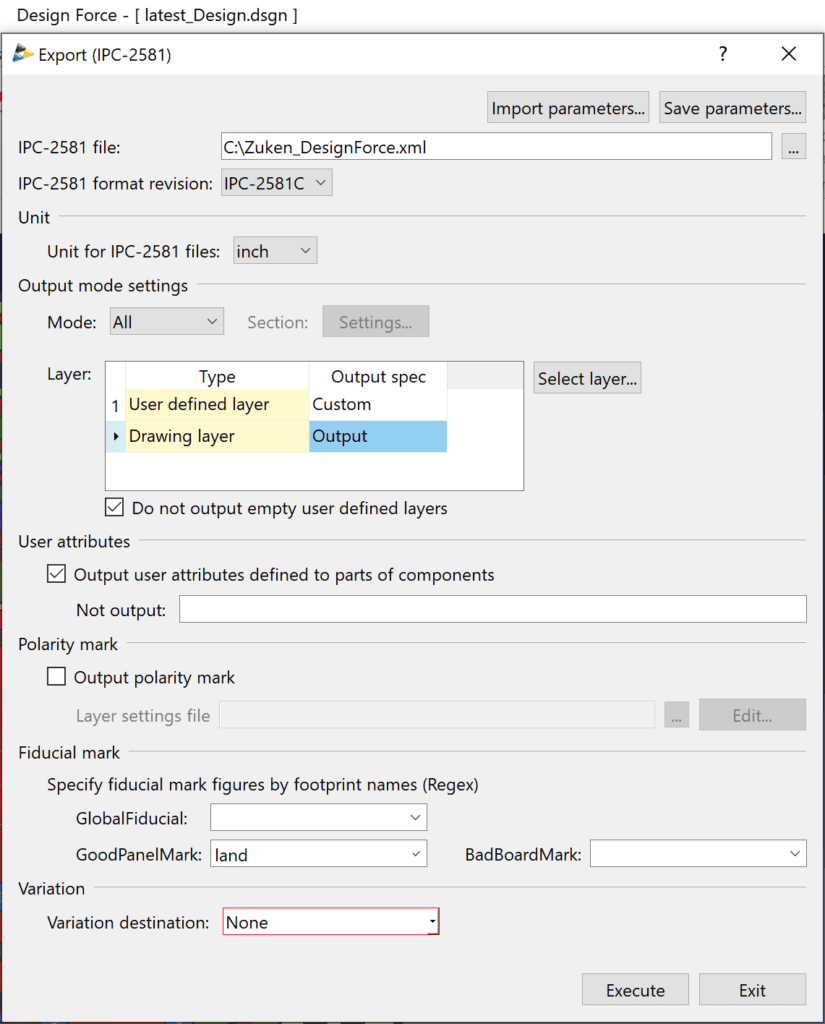Enable Output polarity mark
The height and width of the screenshot is (1024, 825).
(55, 677)
